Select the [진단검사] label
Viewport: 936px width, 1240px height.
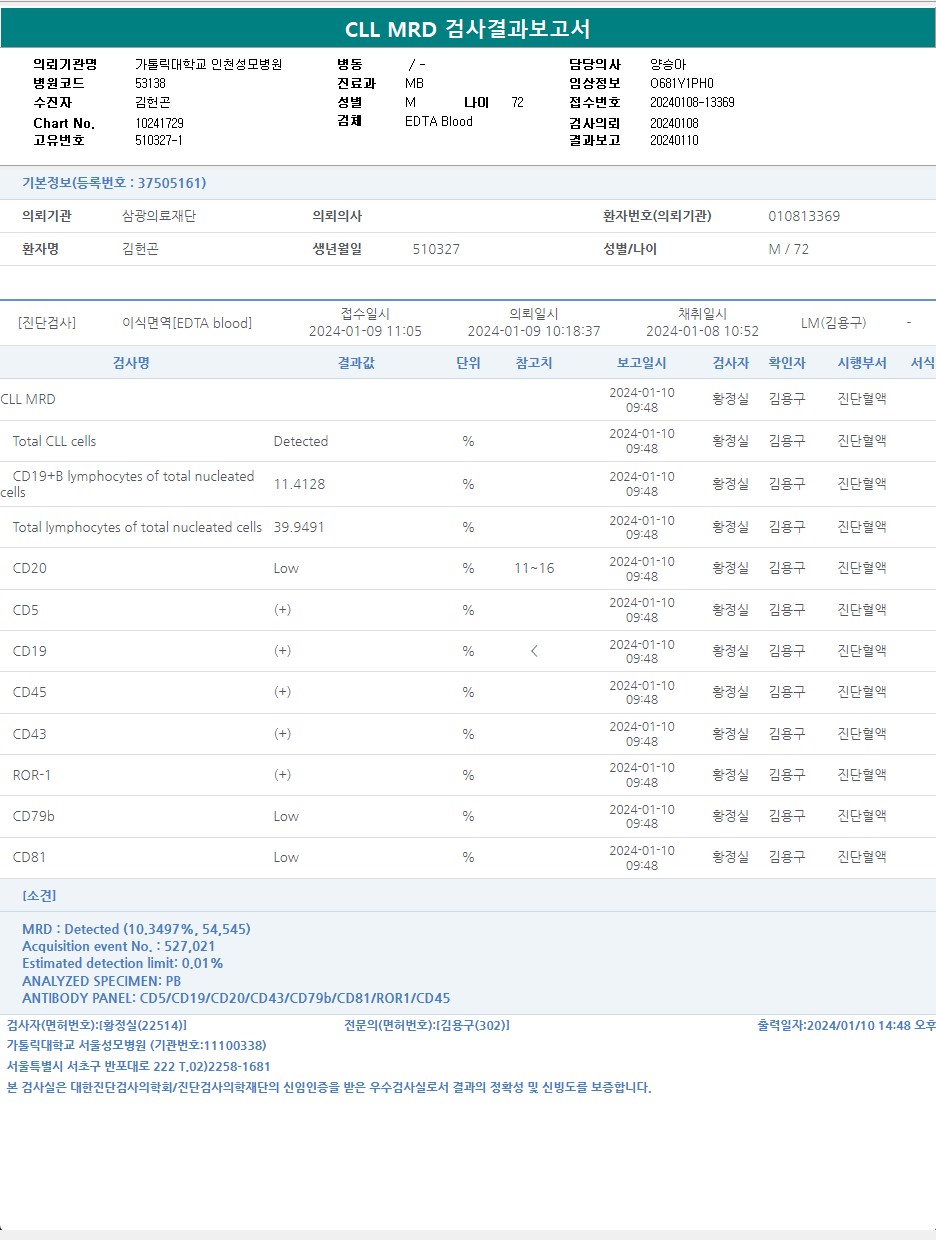coord(47,323)
